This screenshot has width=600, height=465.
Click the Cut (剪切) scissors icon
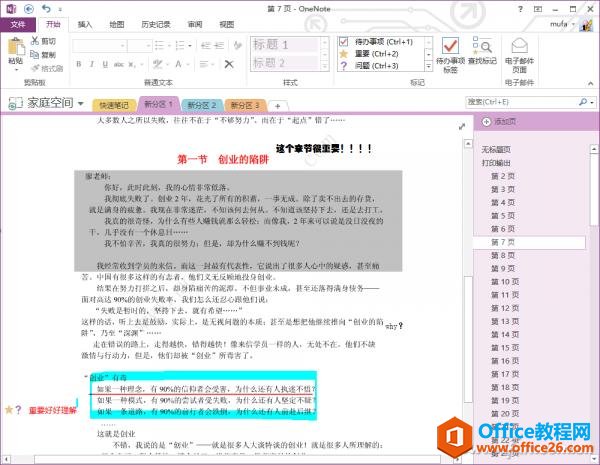tap(36, 42)
